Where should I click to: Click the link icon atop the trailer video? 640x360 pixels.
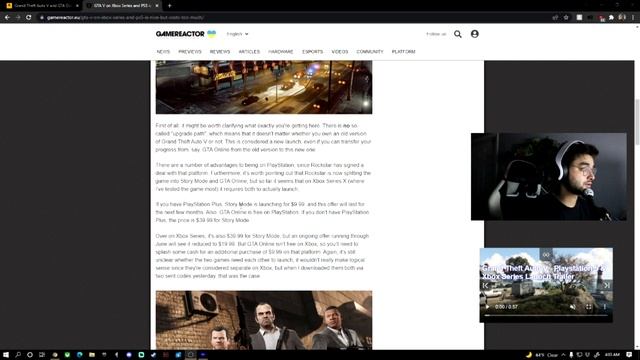pyautogui.click(x=546, y=255)
